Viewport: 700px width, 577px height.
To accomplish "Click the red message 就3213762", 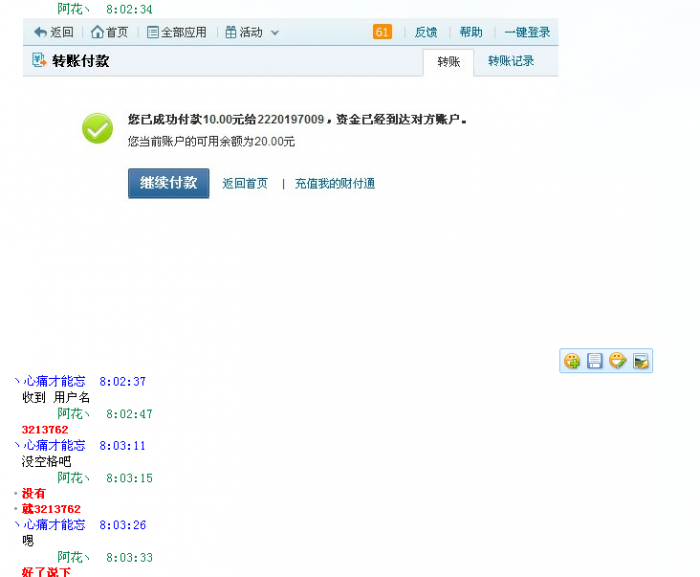I will tap(51, 509).
